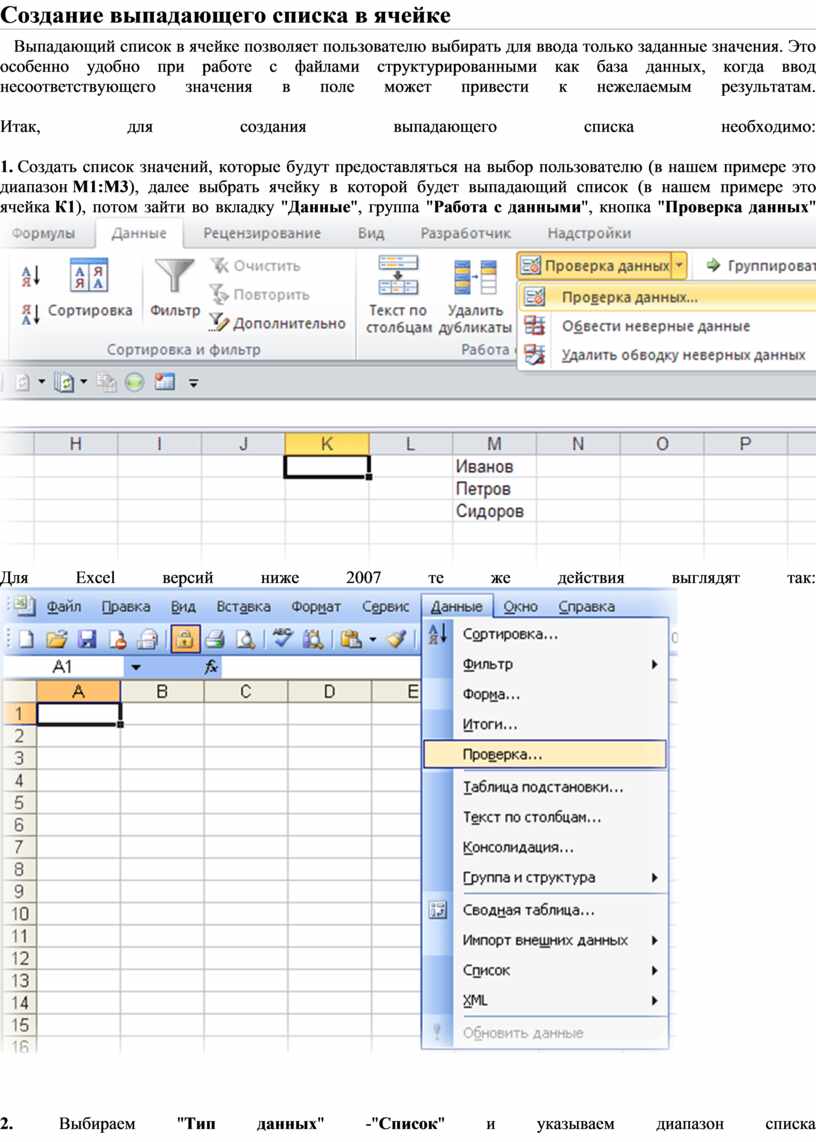This screenshot has height=1142, width=816.
Task: Click the Print icon in Excel 2003 toolbar
Action: click(x=215, y=639)
